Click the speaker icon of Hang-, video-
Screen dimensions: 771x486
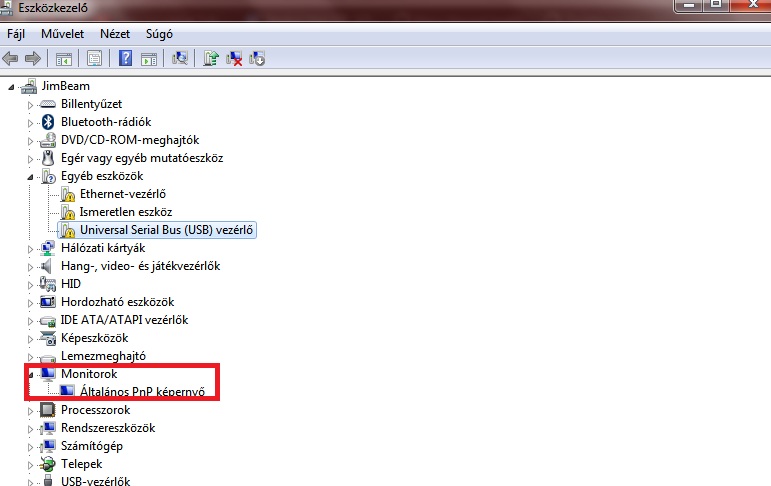pos(47,266)
